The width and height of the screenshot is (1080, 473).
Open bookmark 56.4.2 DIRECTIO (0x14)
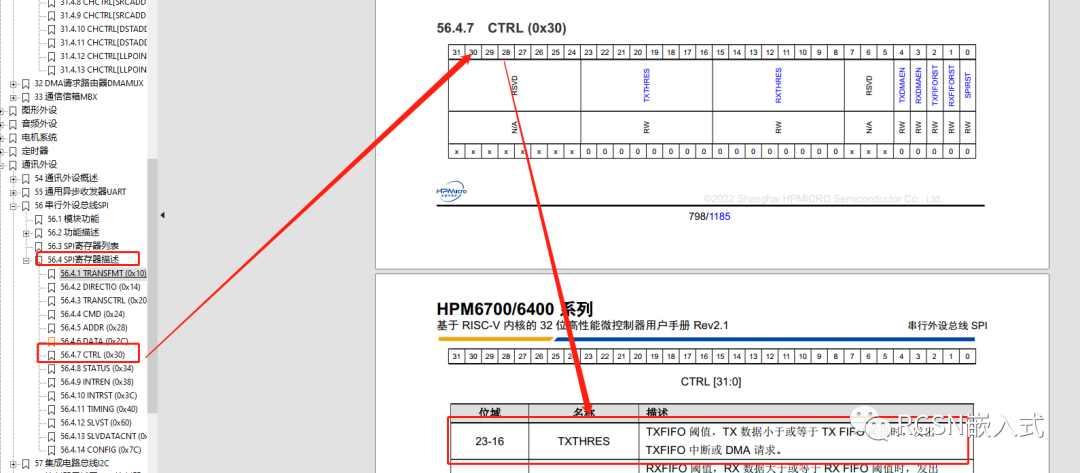100,286
